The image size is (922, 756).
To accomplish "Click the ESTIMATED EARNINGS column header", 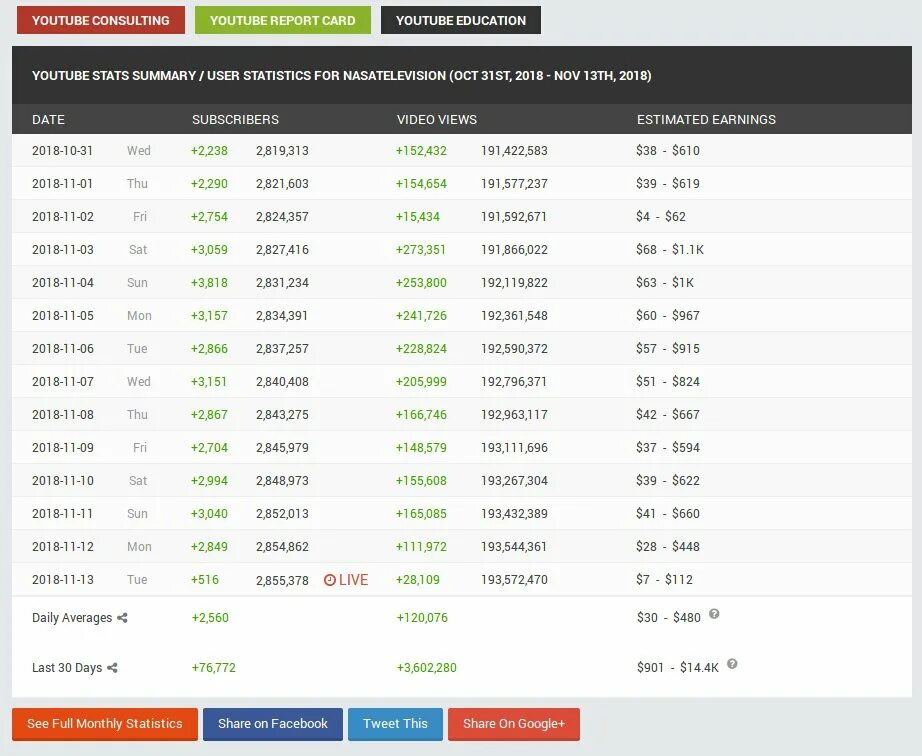I will 706,119.
